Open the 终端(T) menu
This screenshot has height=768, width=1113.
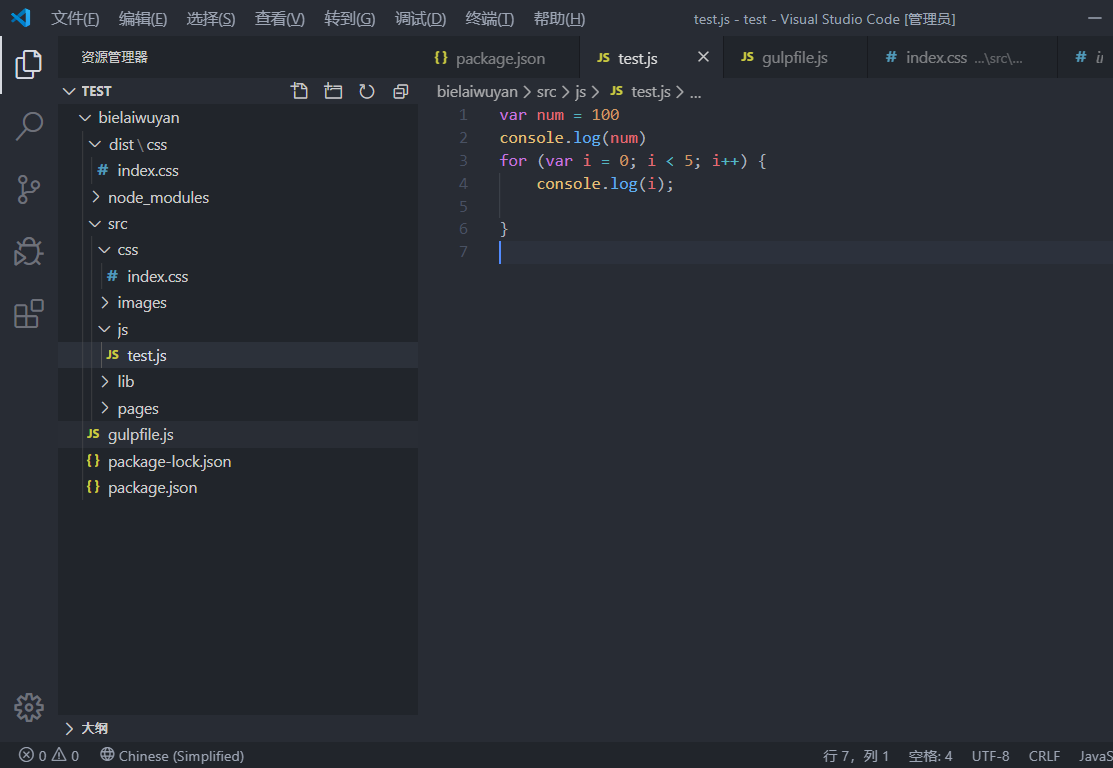pos(489,18)
